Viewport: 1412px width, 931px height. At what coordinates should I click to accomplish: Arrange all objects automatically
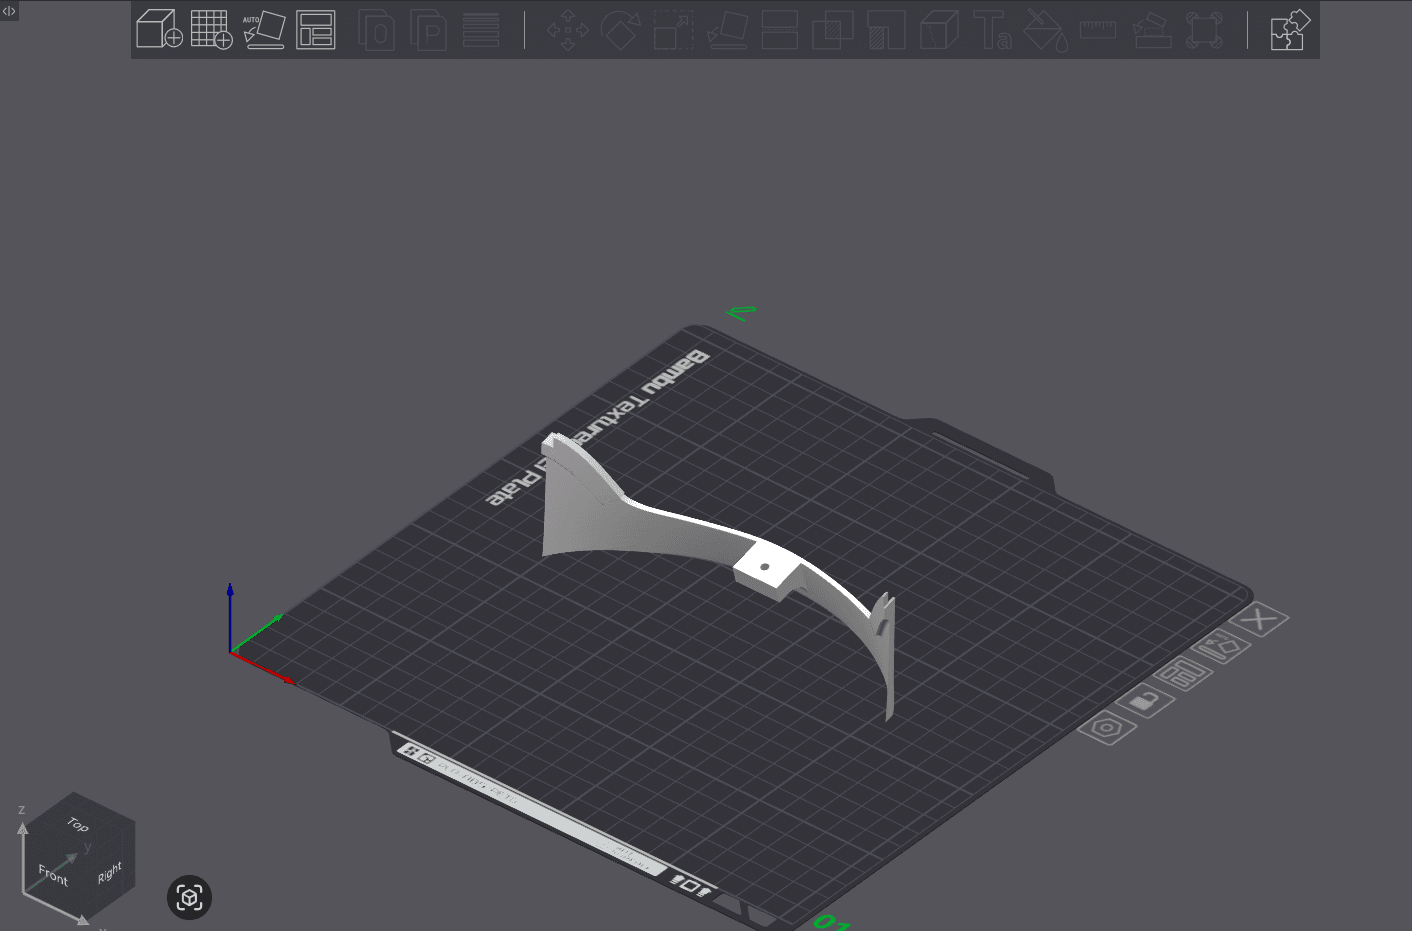(316, 29)
